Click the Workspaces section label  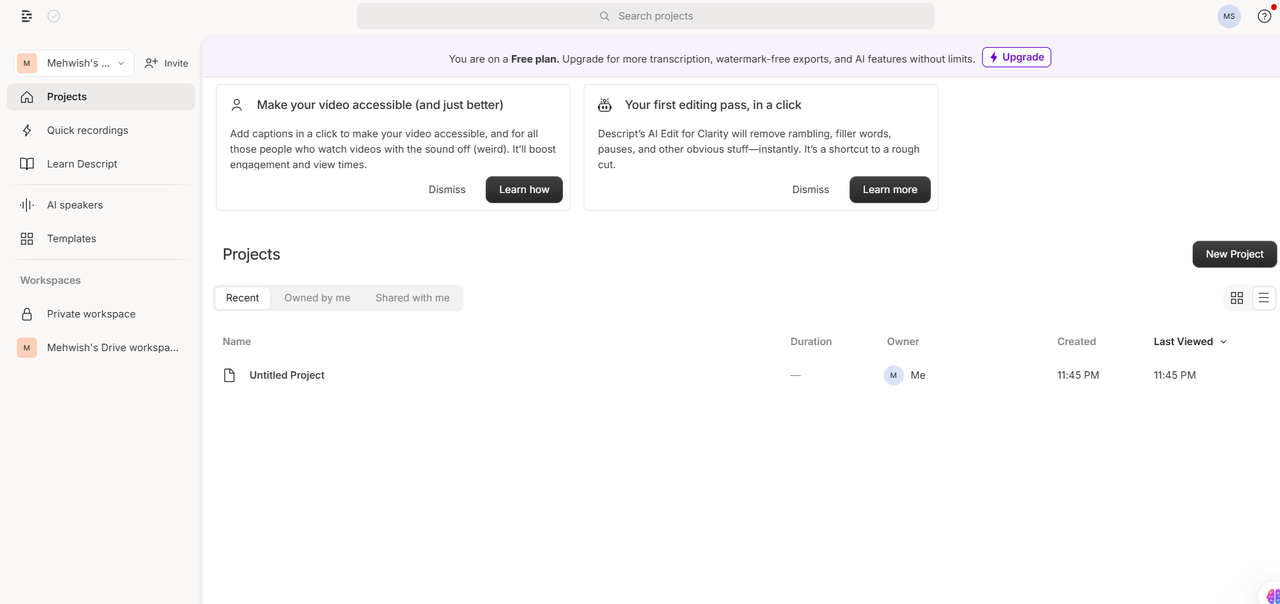click(x=50, y=281)
